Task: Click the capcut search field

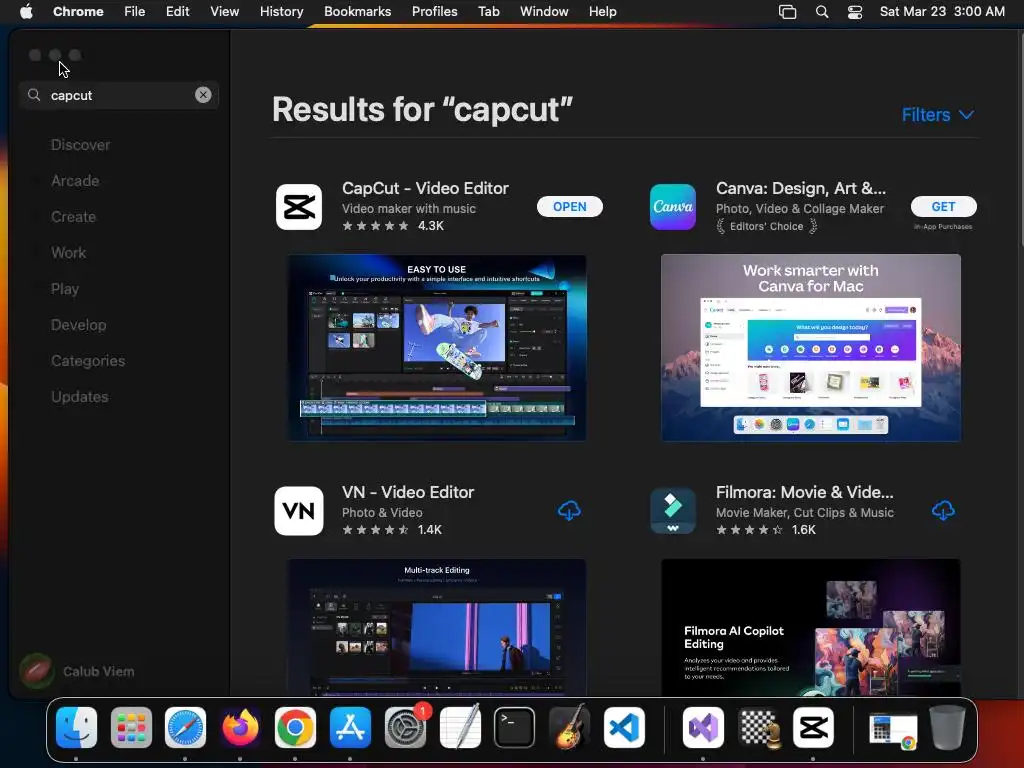Action: click(121, 95)
